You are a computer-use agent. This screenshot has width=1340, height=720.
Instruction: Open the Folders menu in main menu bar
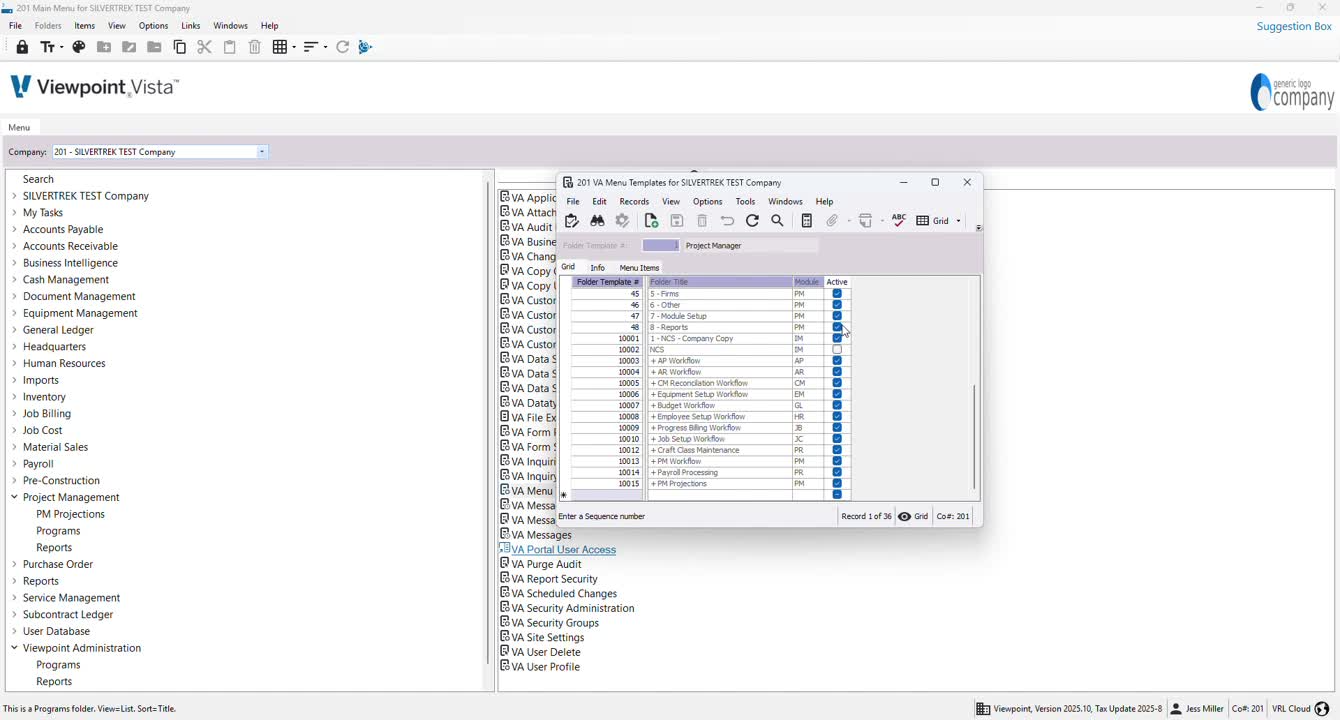[x=48, y=26]
